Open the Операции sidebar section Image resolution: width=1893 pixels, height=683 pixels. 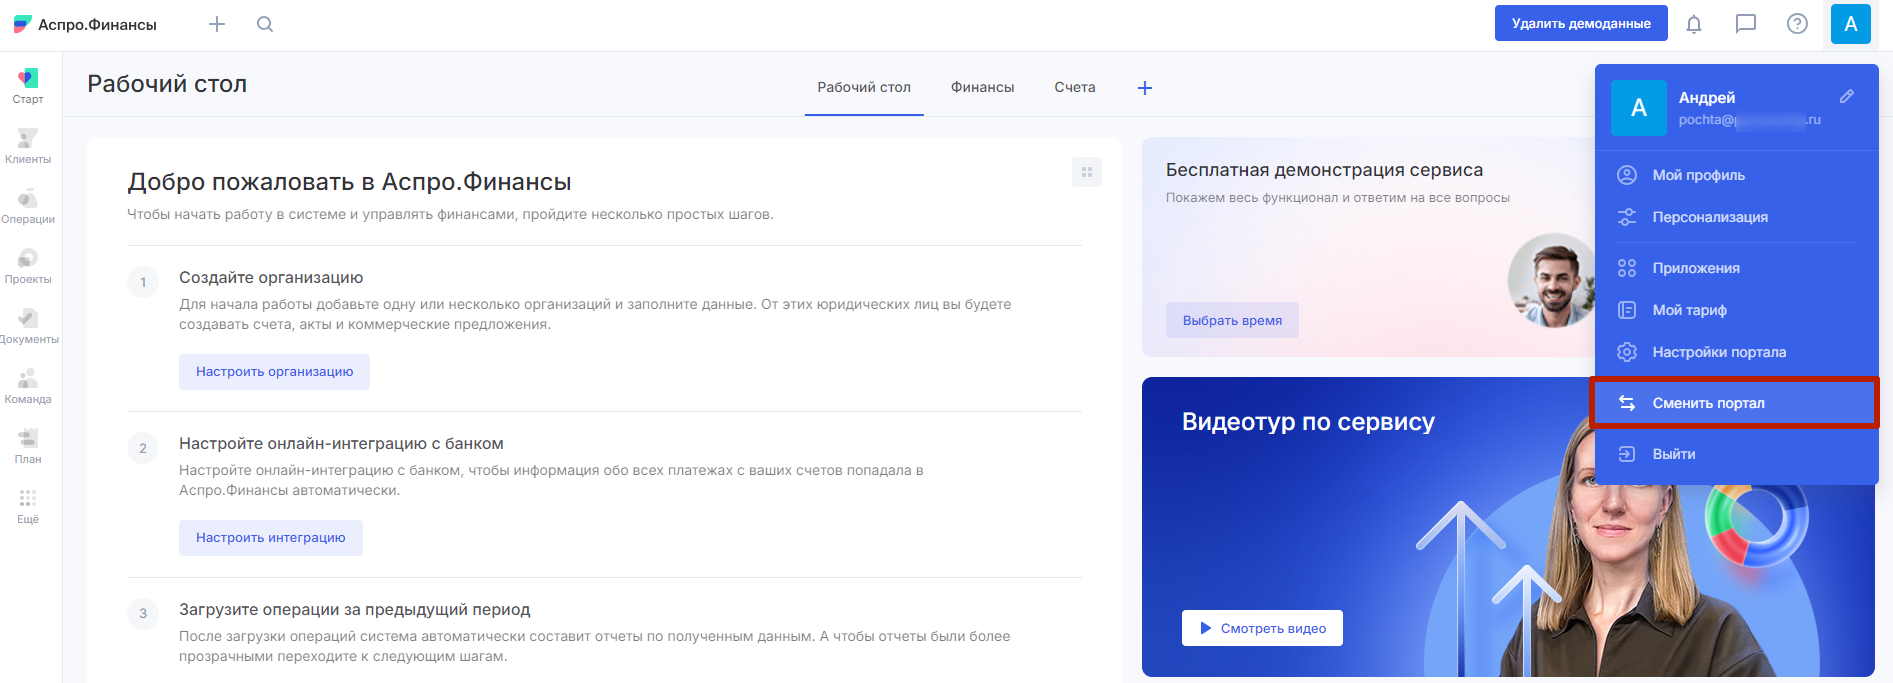[x=28, y=206]
